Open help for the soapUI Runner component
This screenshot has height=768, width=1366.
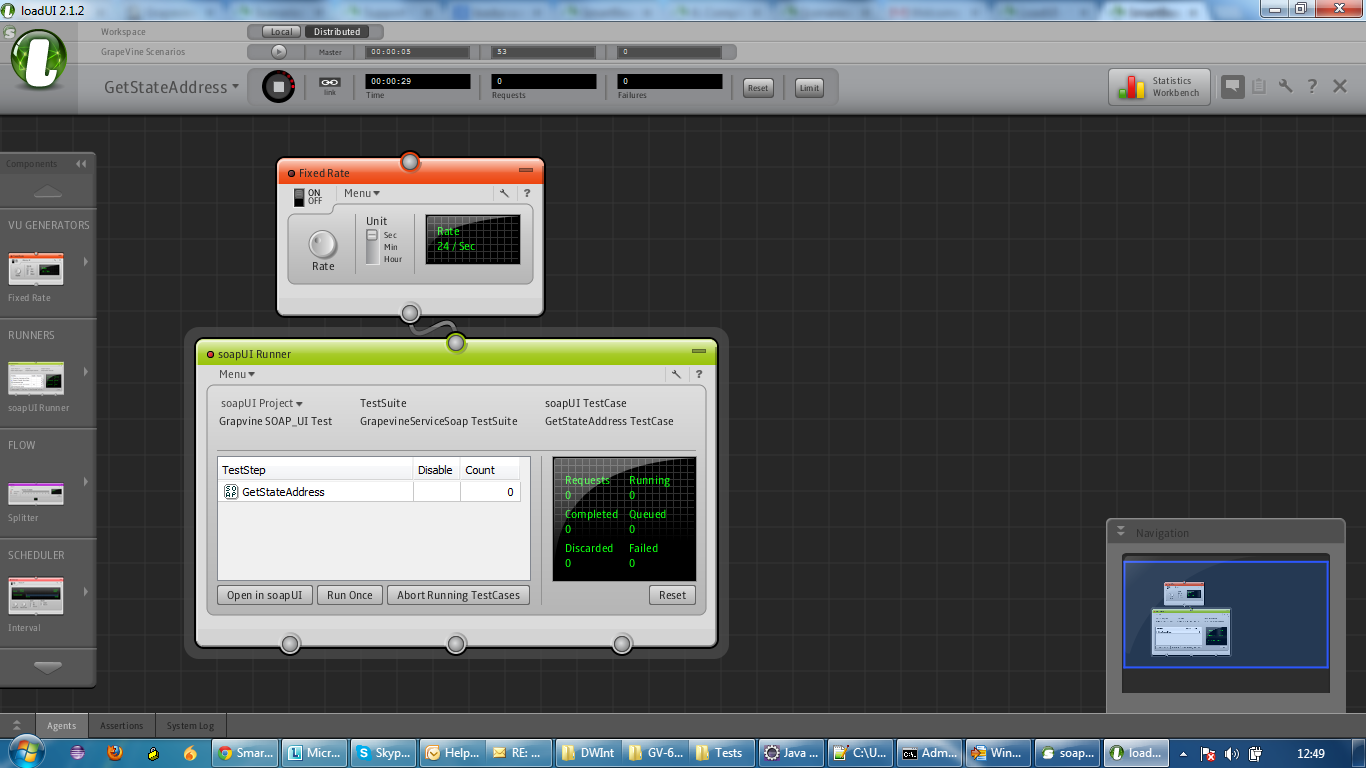(x=698, y=375)
